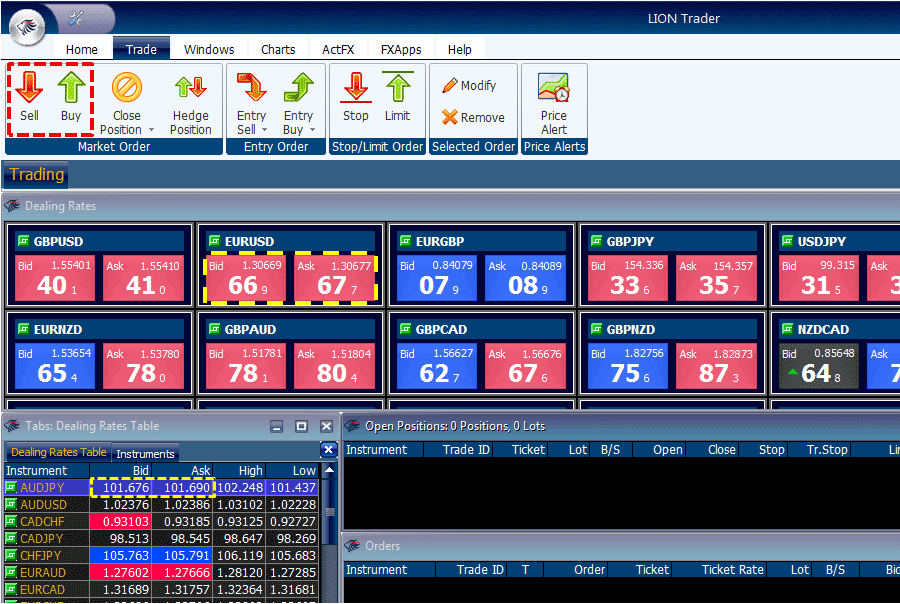Open the Price Alert tool
This screenshot has height=604, width=900.
click(554, 103)
